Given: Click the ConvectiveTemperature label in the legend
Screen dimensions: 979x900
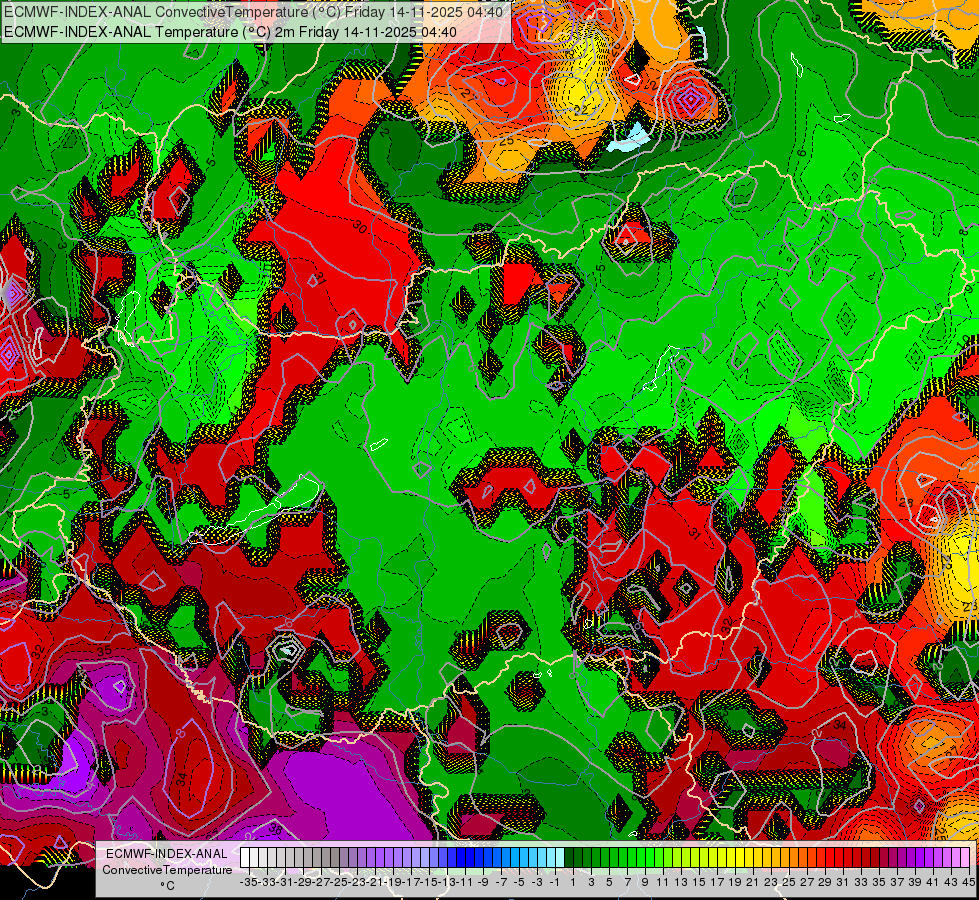Looking at the screenshot, I should click(x=167, y=869).
